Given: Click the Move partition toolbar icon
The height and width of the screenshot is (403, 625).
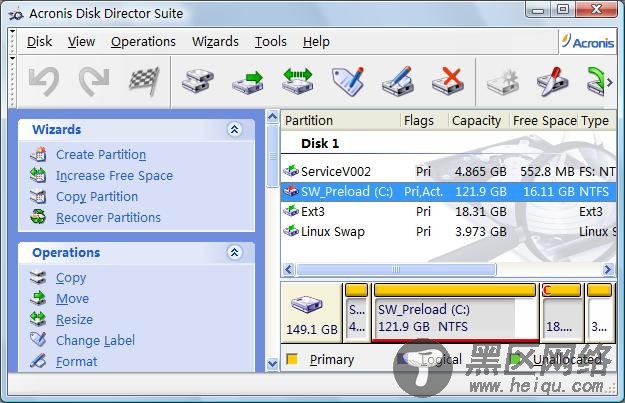Looking at the screenshot, I should (248, 82).
